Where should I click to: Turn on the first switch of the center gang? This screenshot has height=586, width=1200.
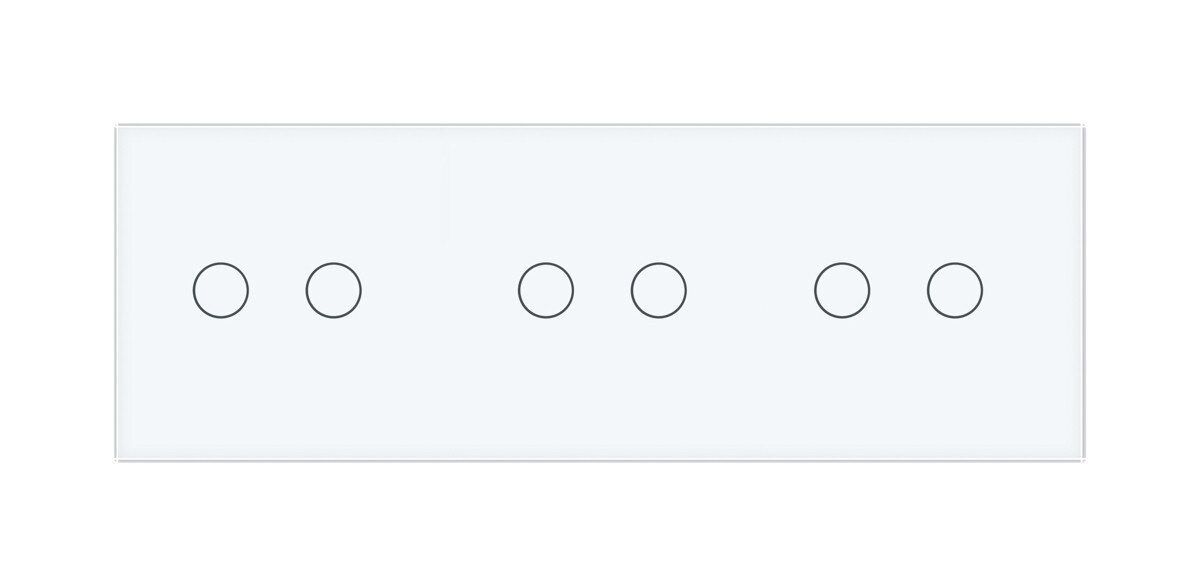546,291
